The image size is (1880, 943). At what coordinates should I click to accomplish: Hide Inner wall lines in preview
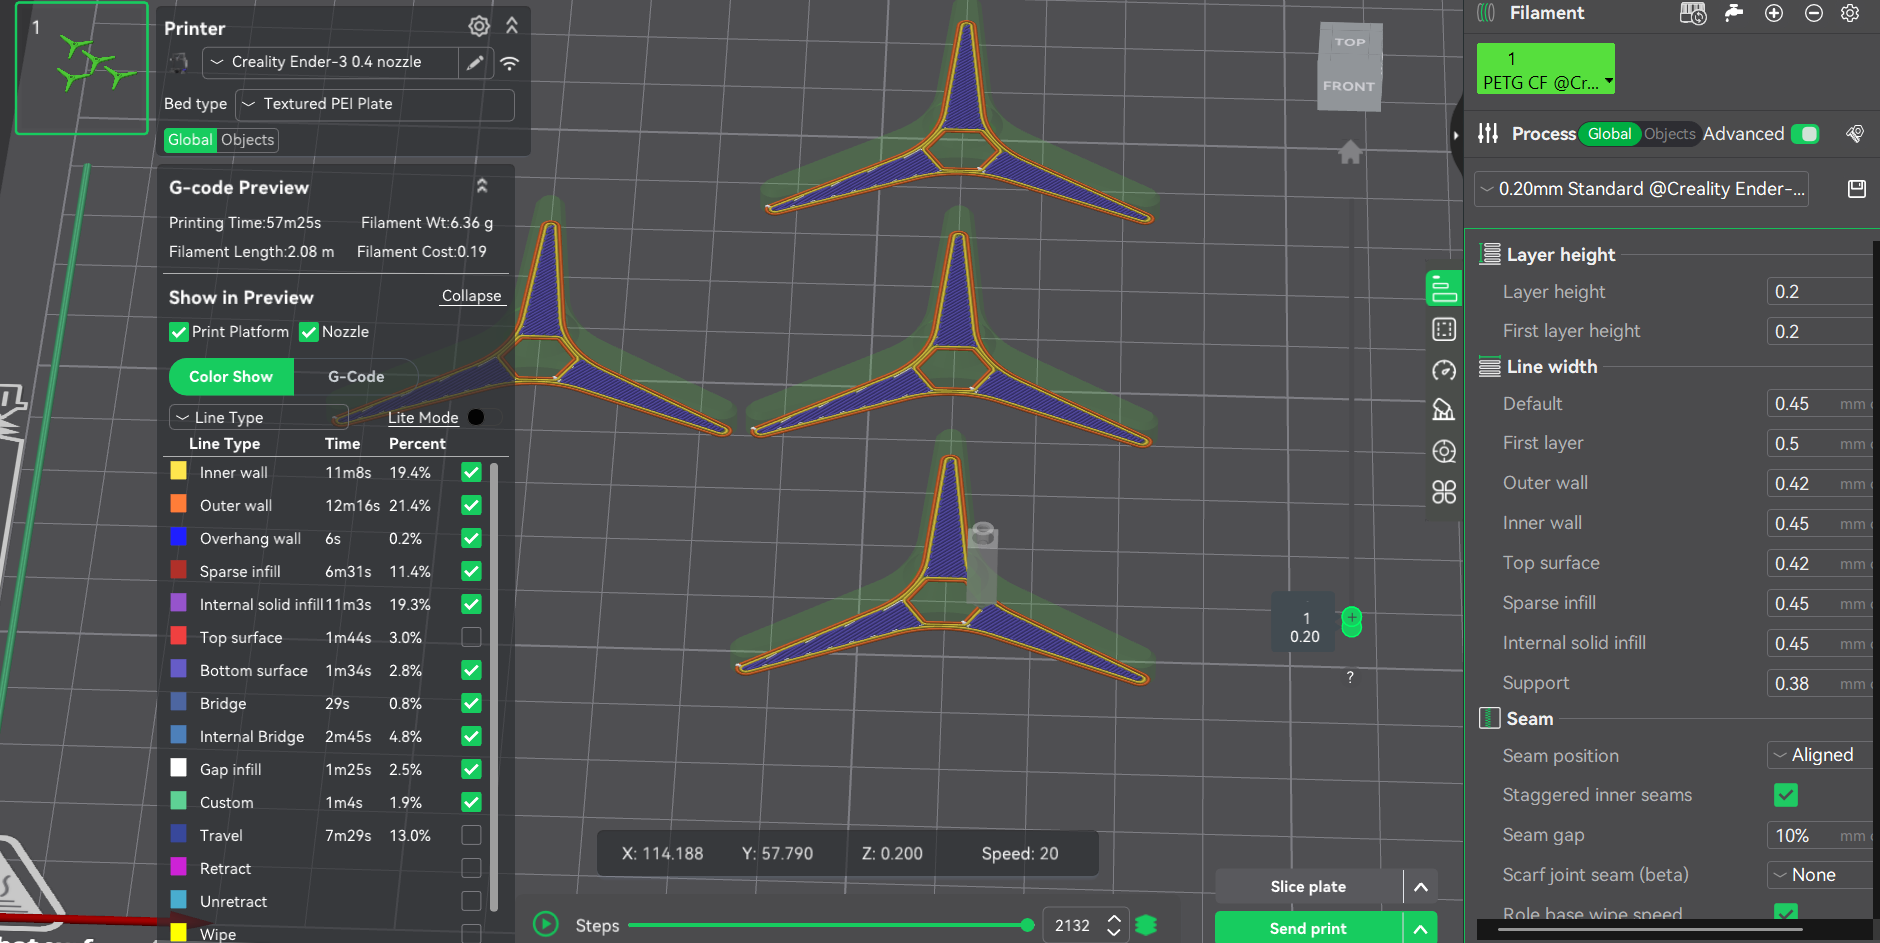pyautogui.click(x=471, y=472)
